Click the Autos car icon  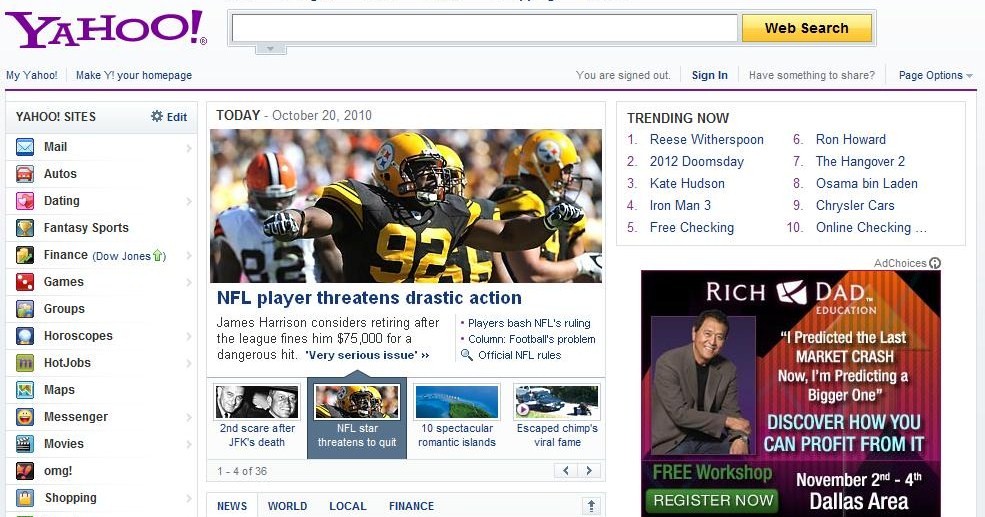[x=25, y=174]
